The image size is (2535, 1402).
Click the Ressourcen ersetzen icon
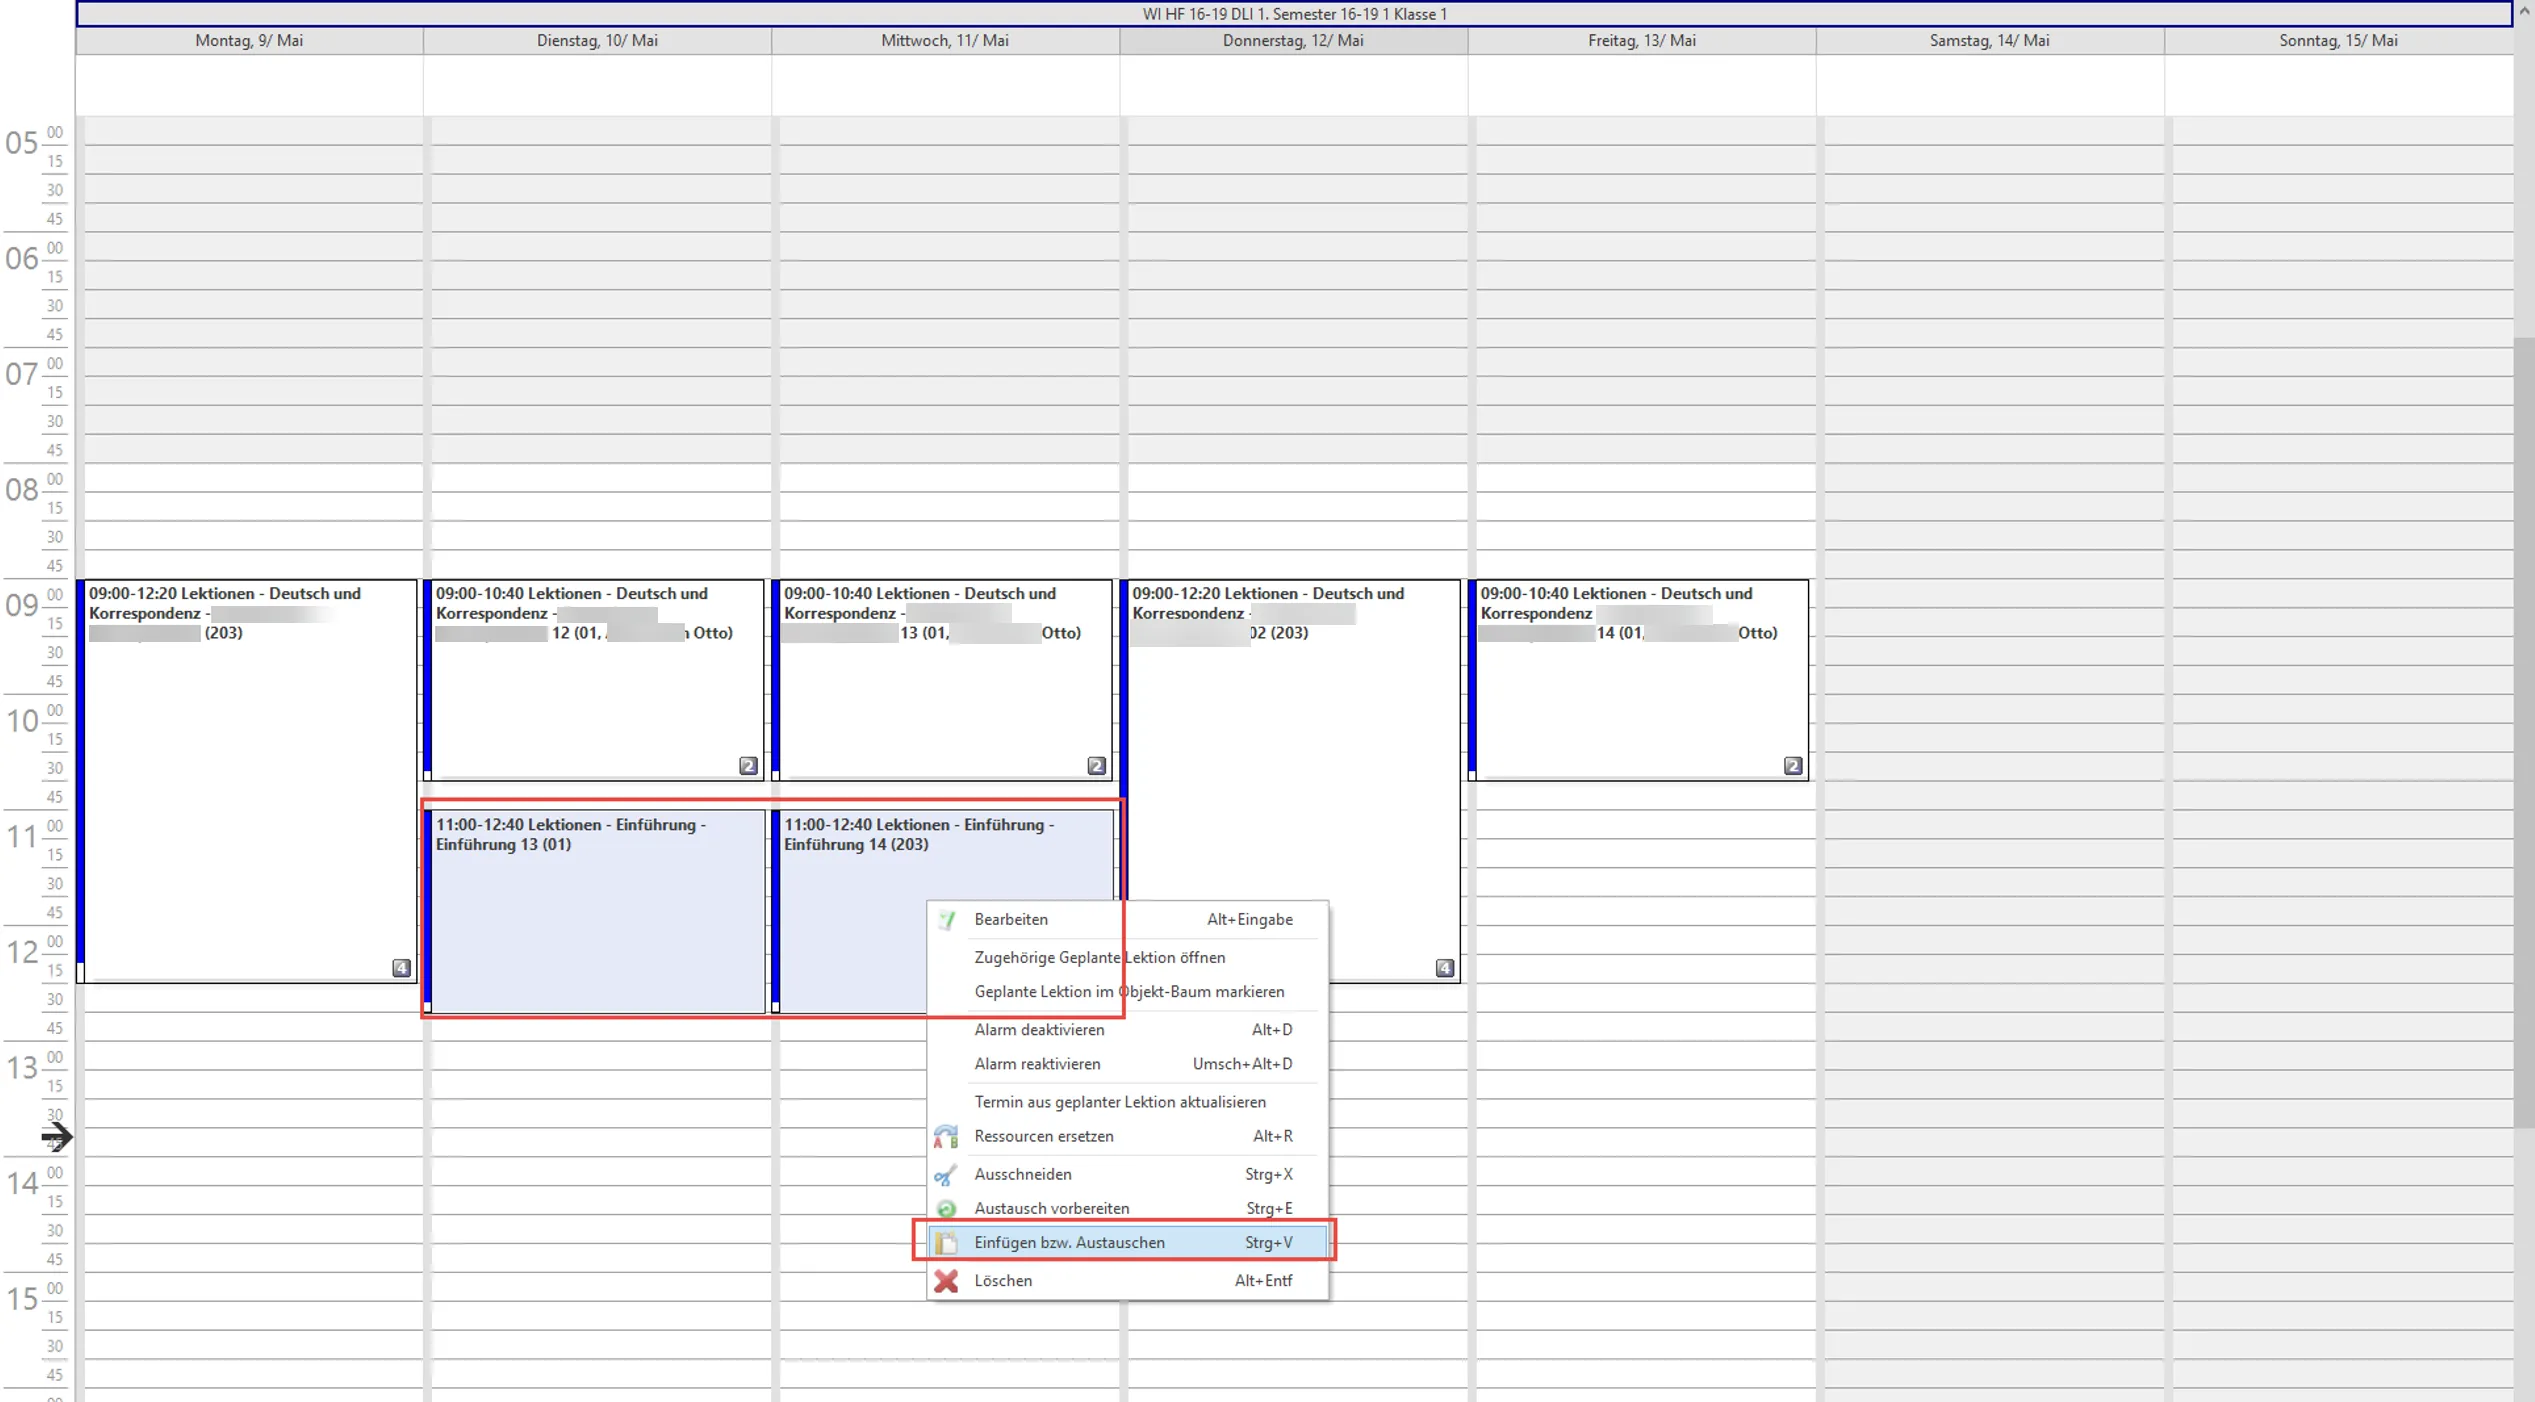(x=946, y=1137)
